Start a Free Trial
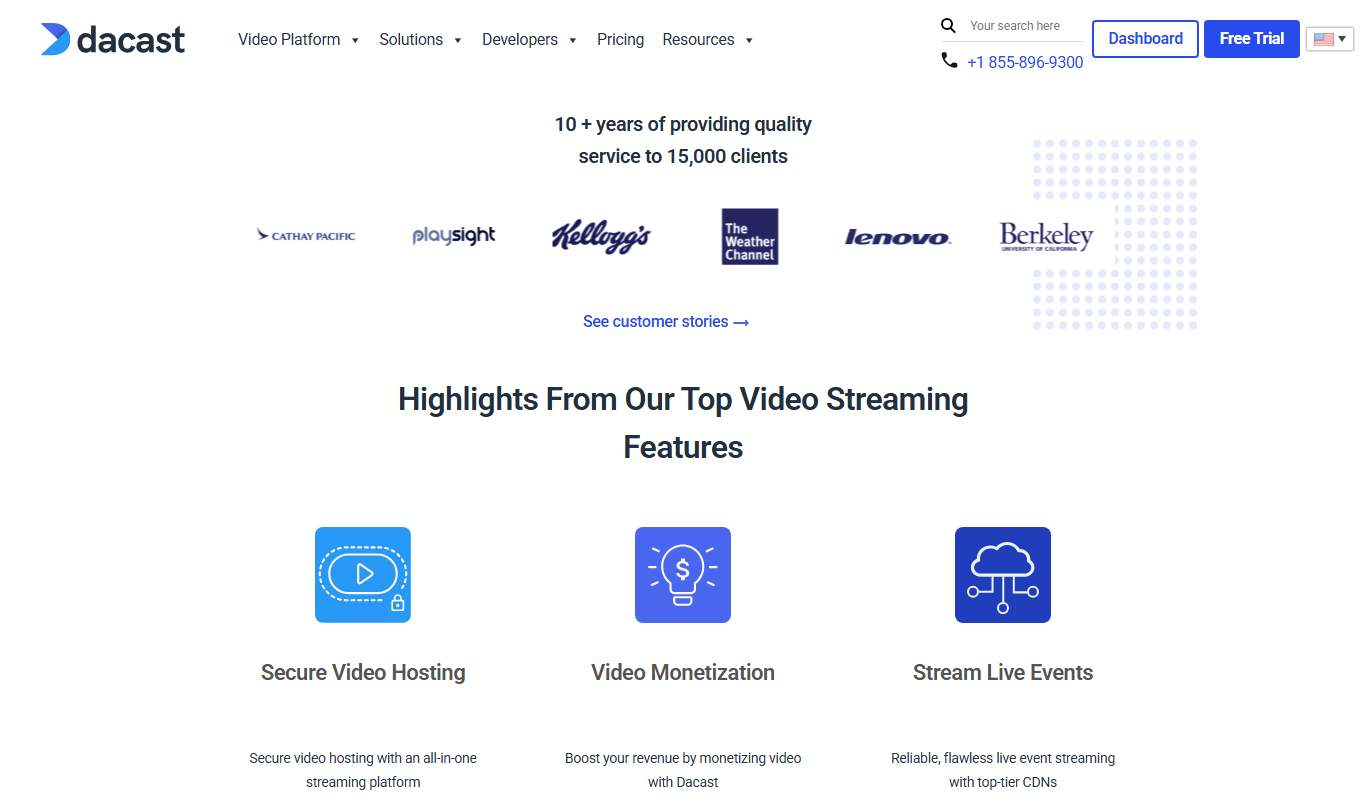Screen dimensions: 1366x800 coord(1252,39)
